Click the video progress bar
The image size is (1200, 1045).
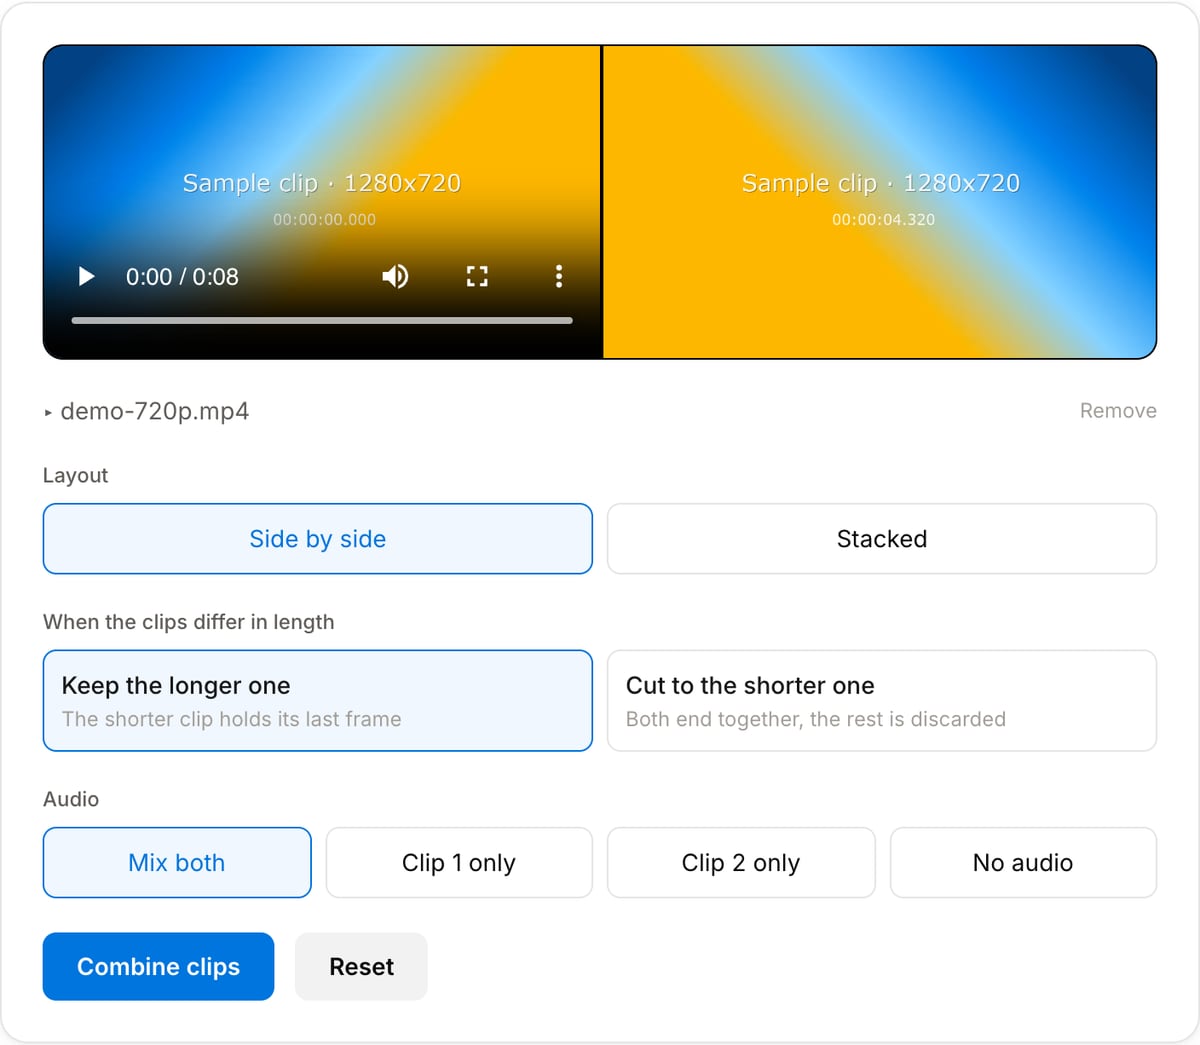coord(322,321)
